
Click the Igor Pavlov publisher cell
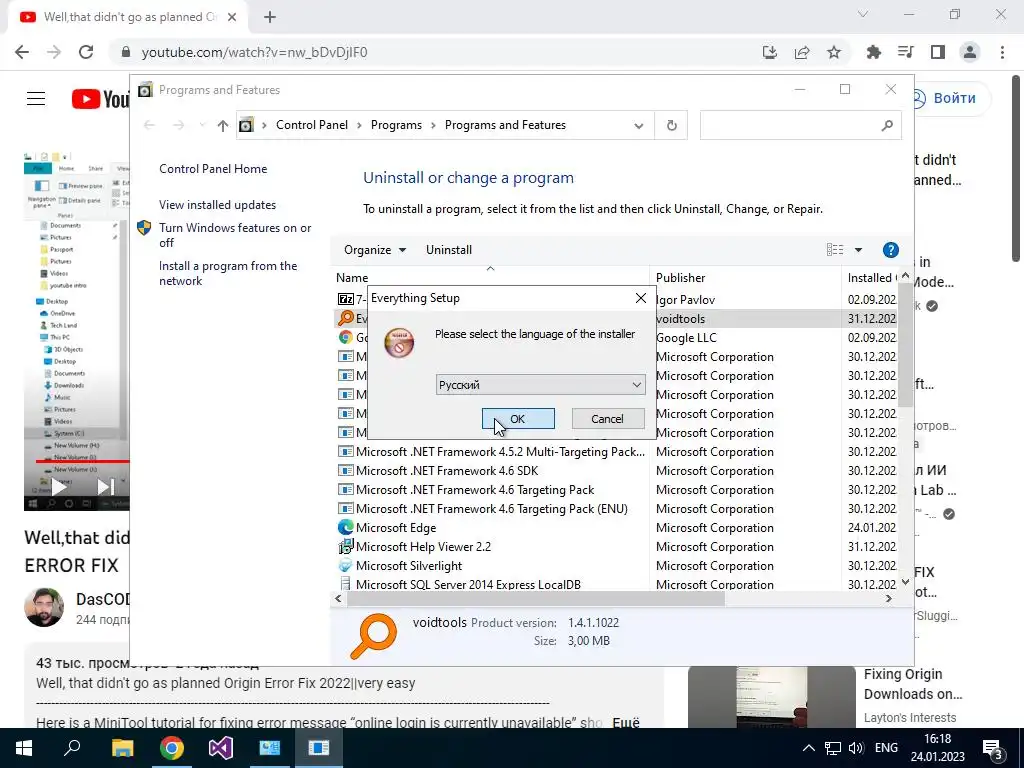685,300
